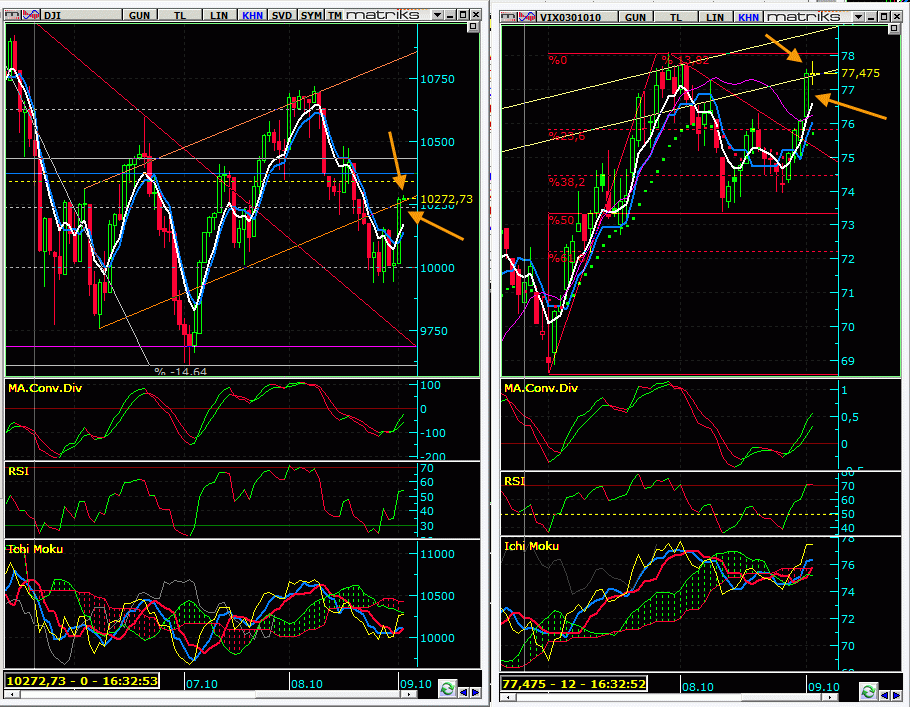Click the blue right arrow under the VIX chart
This screenshot has width=910, height=707.
[896, 690]
